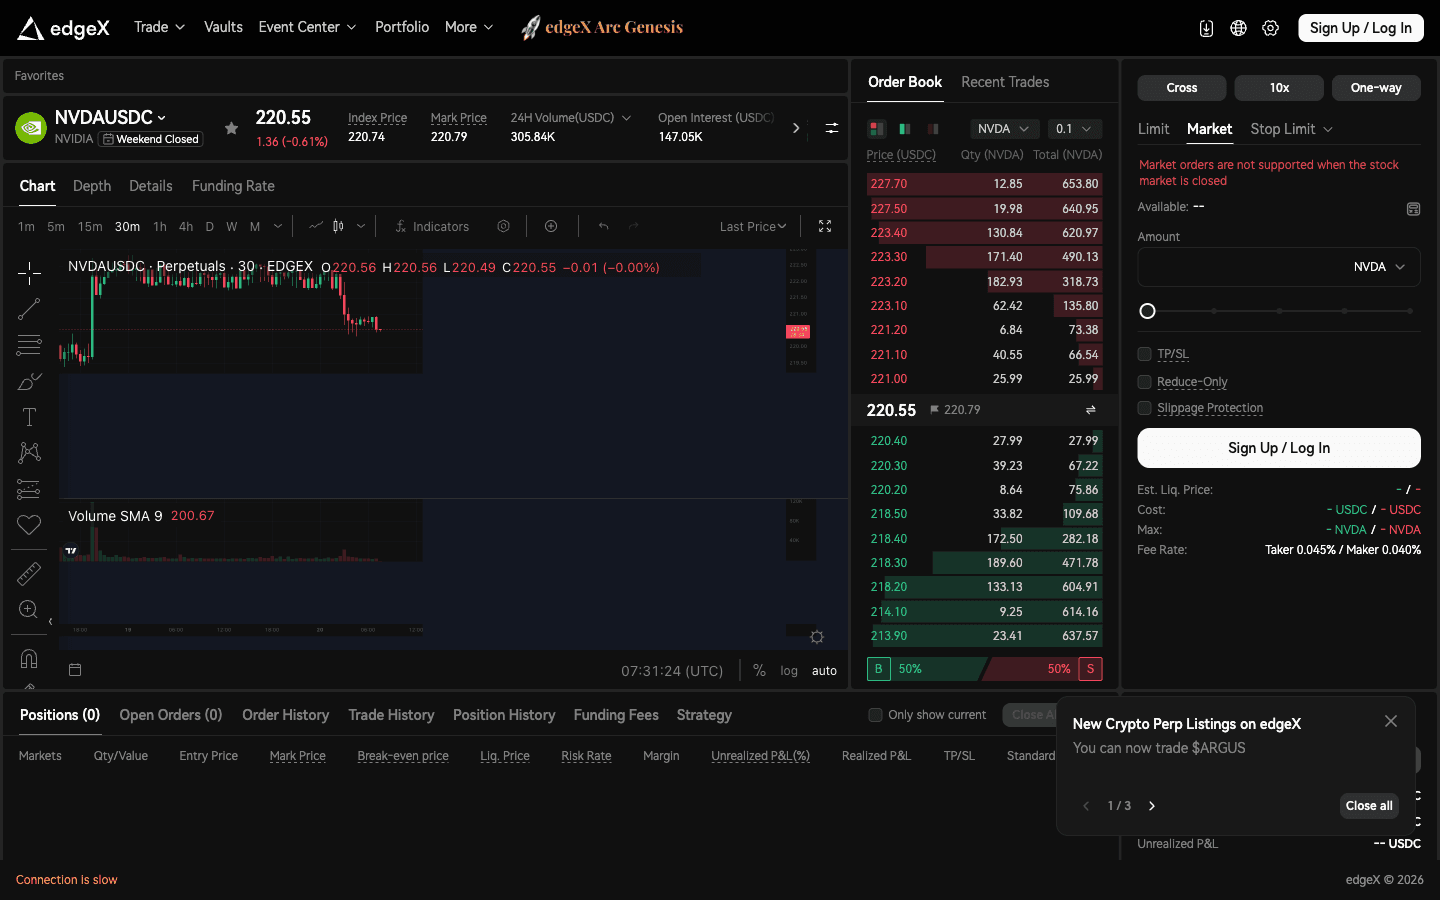
Task: Open the calculator icon beside Available
Action: click(1413, 209)
